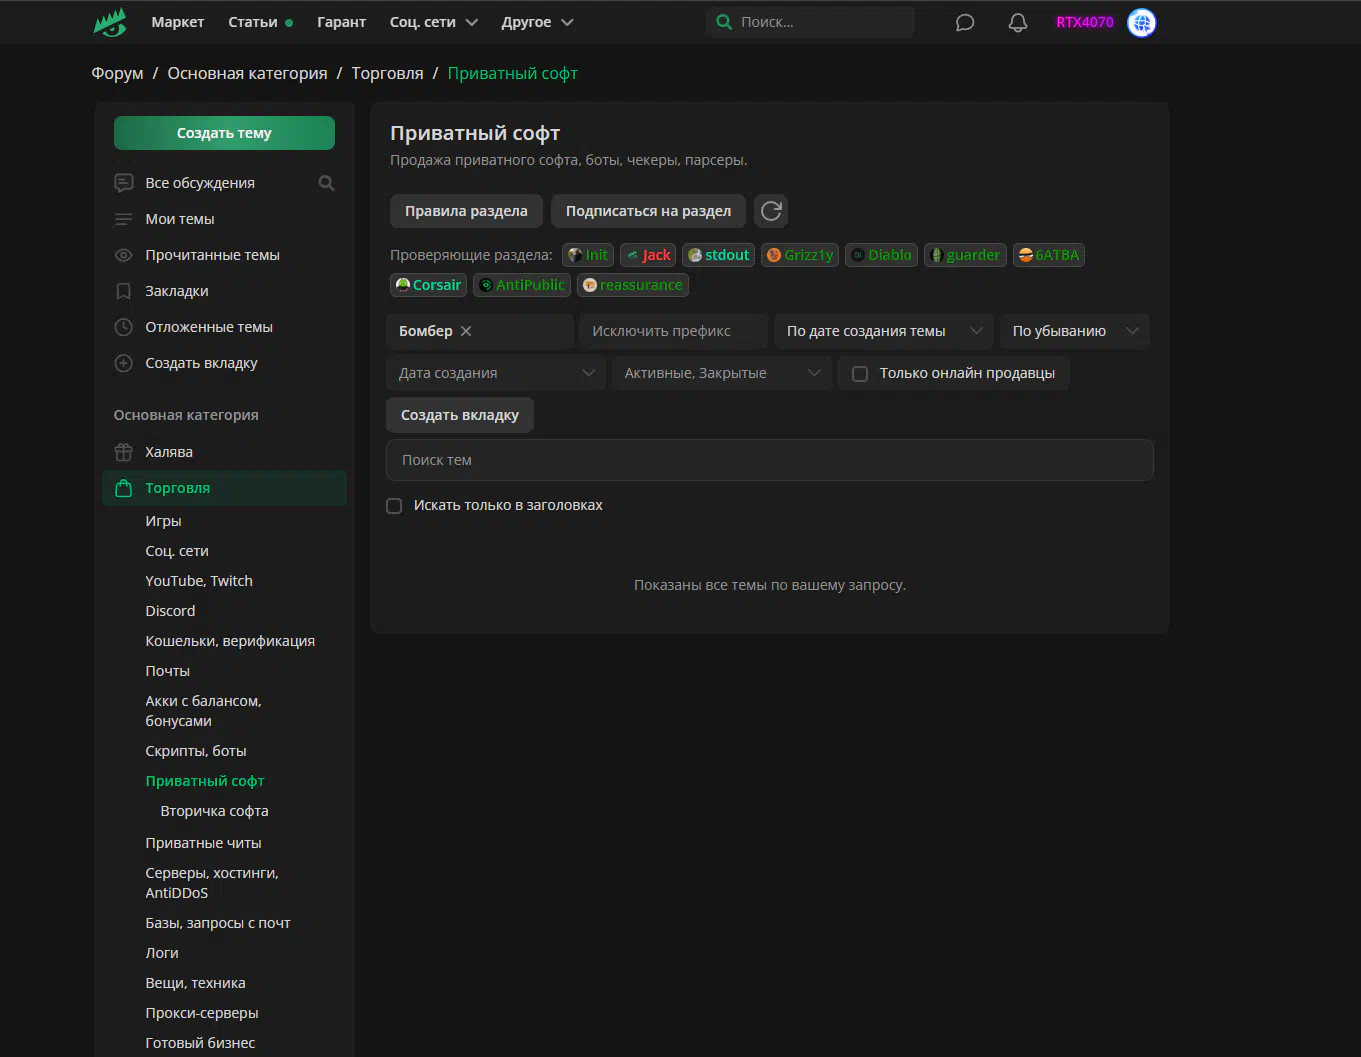Click the Правила раздела button

click(x=466, y=211)
